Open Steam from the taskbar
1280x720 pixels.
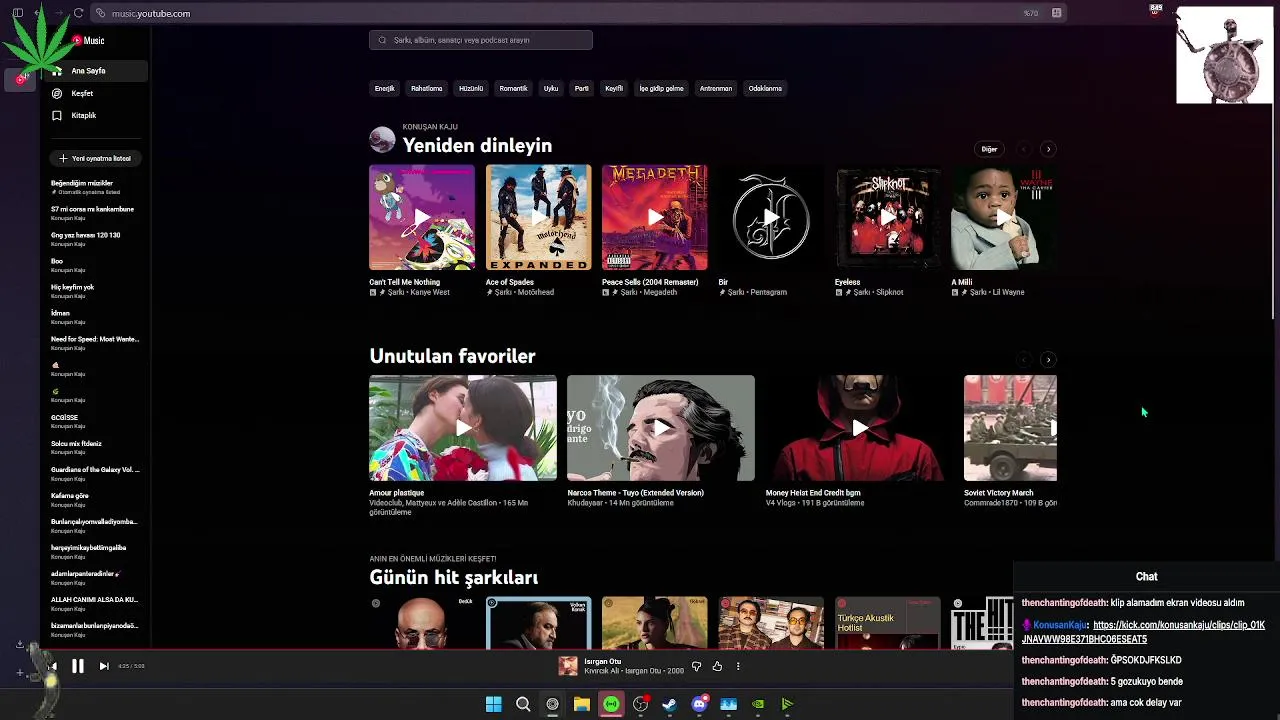pos(669,704)
